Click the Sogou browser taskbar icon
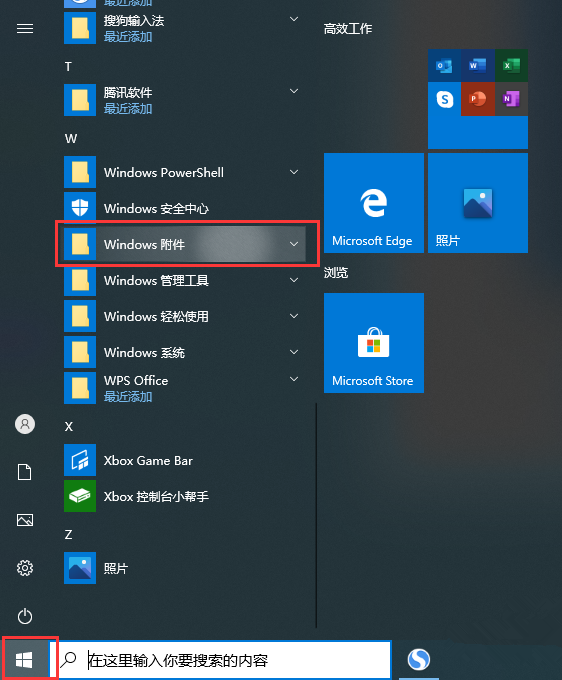This screenshot has width=562, height=680. point(418,659)
